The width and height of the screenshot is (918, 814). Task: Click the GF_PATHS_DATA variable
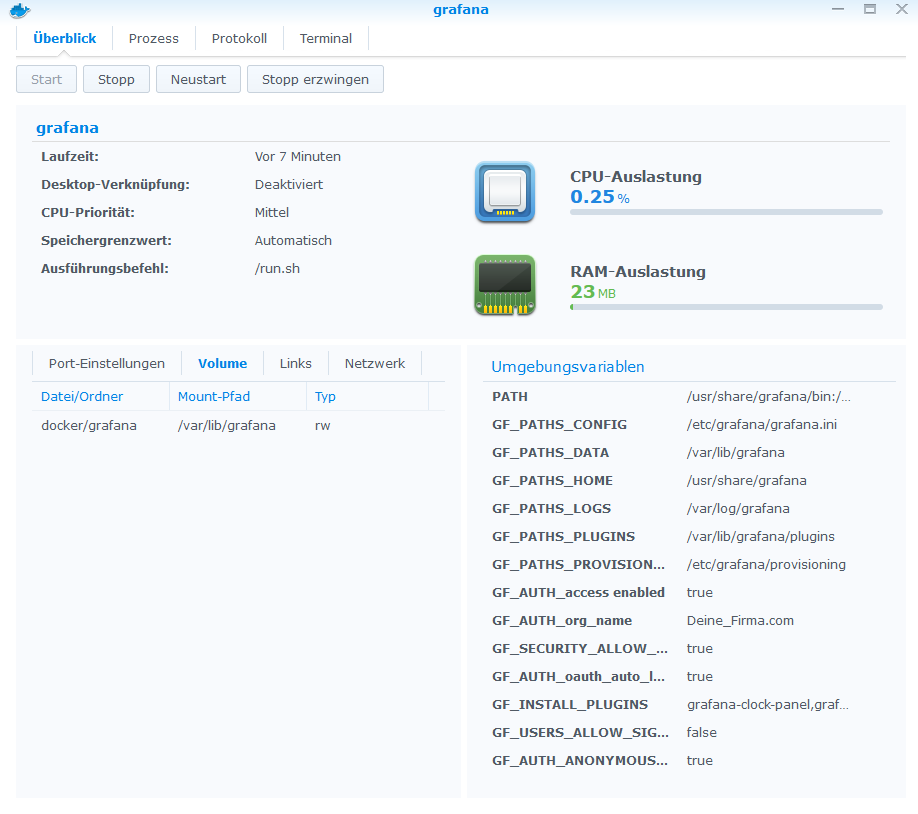550,453
